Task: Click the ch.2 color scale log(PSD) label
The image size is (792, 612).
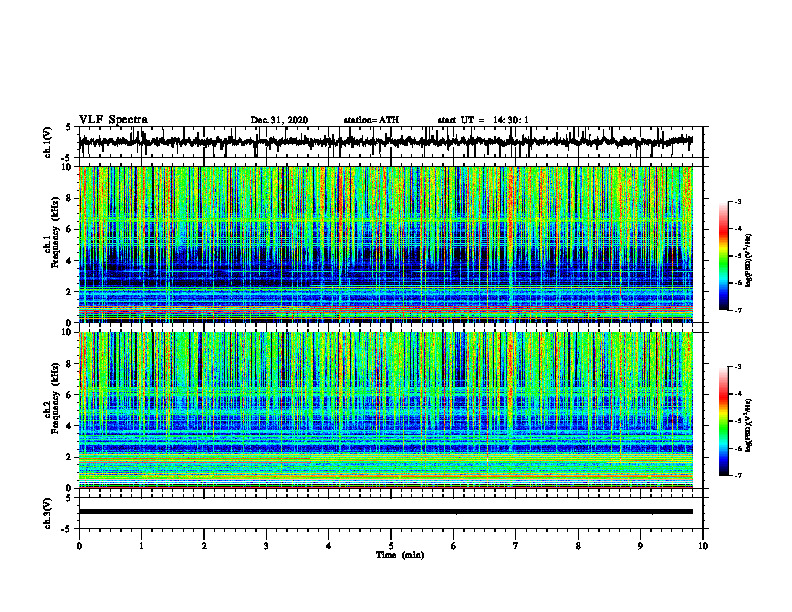Action: (x=749, y=426)
